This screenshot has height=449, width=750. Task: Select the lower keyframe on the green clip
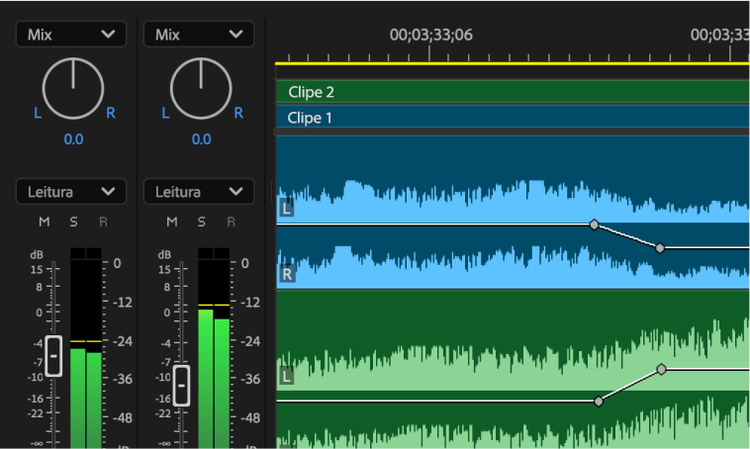click(599, 401)
